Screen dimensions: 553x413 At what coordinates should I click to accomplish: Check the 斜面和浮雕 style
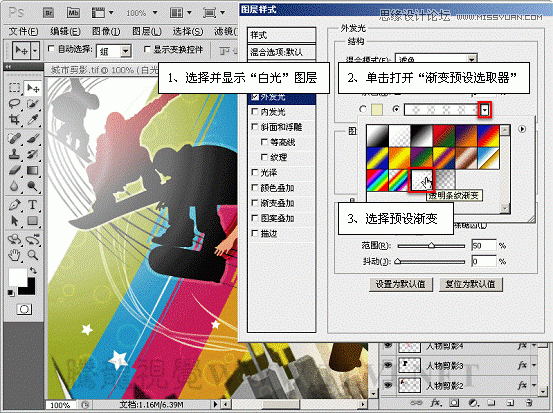tap(255, 127)
